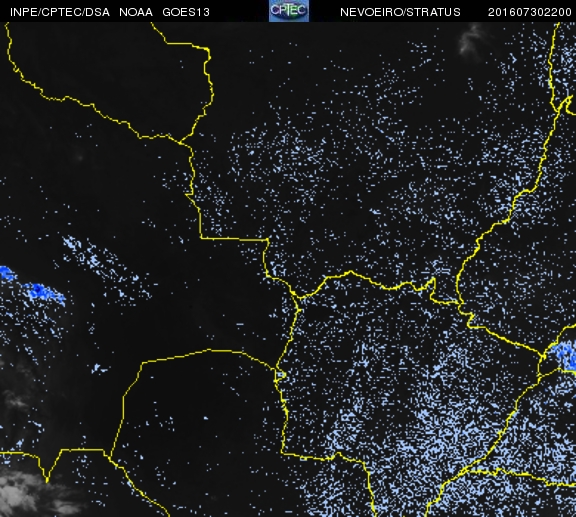Click the GOES13 satellite label
Viewport: 576px width, 517px height.
[186, 12]
